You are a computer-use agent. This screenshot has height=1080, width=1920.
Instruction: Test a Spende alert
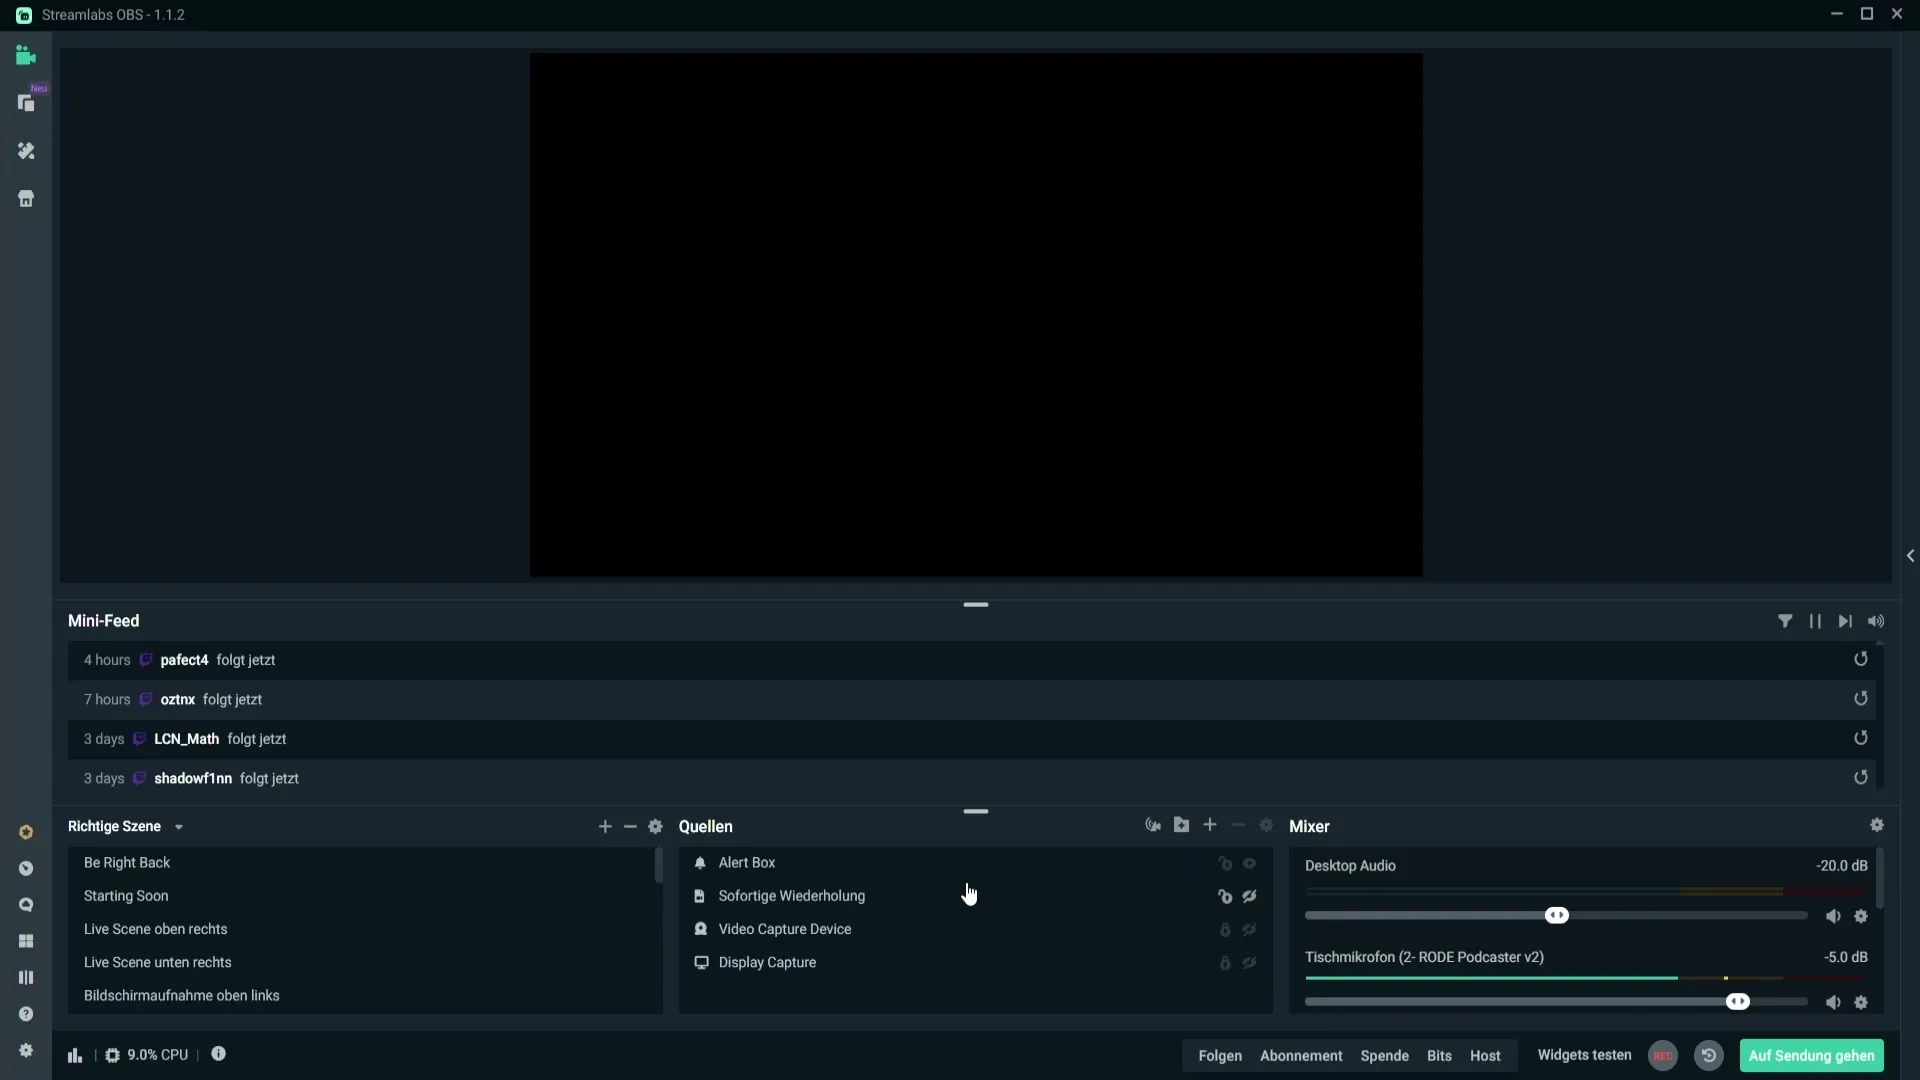[x=1385, y=1056]
